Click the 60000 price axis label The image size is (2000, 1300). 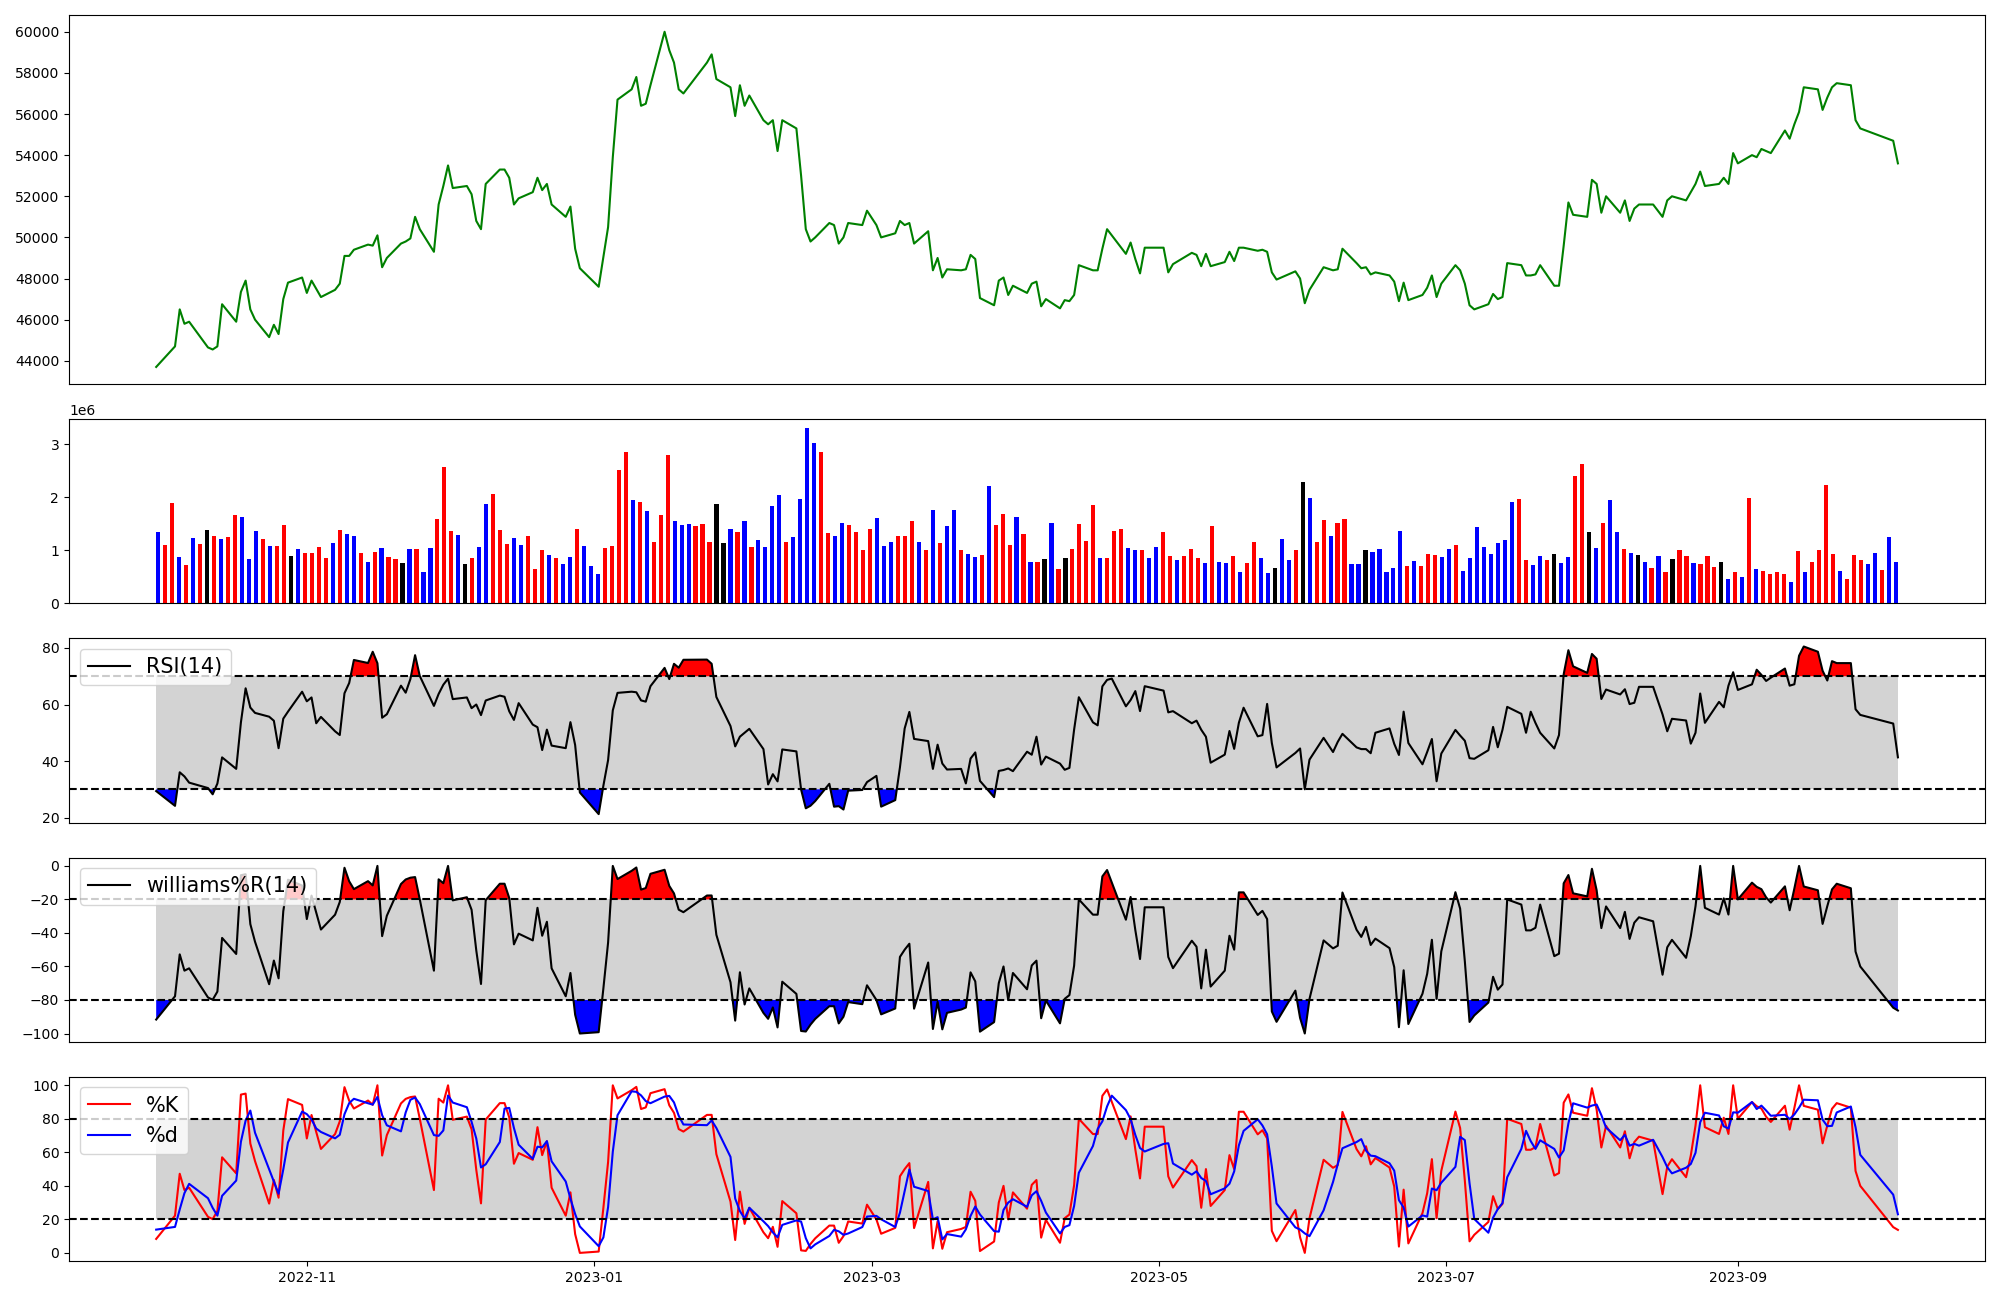pos(37,32)
